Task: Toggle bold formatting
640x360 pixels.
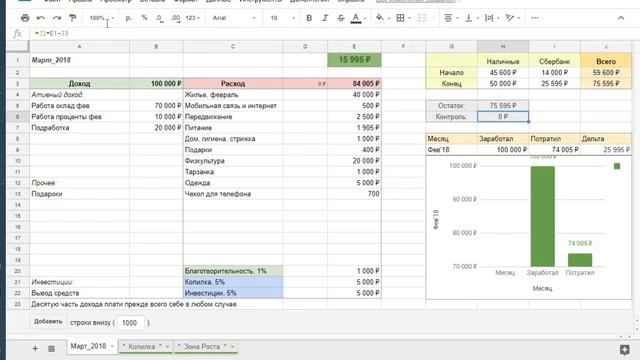Action: pyautogui.click(x=309, y=18)
